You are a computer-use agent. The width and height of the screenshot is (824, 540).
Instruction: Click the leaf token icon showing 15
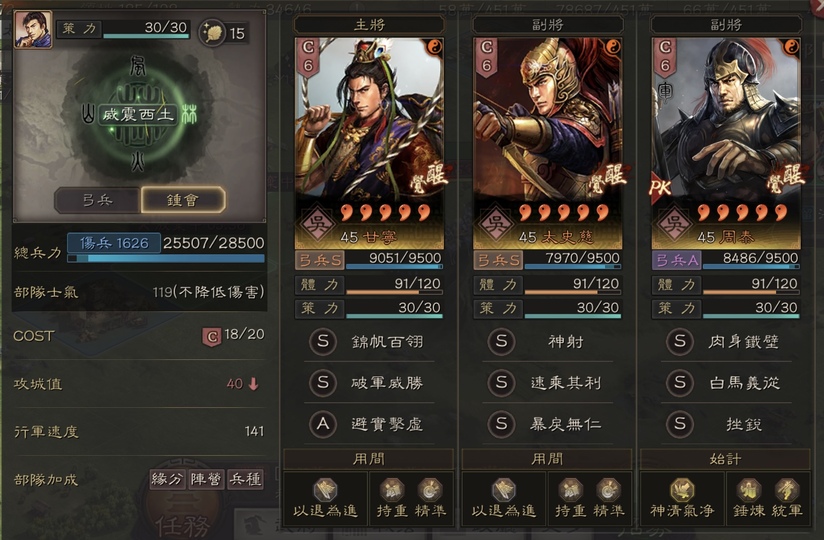[x=212, y=33]
